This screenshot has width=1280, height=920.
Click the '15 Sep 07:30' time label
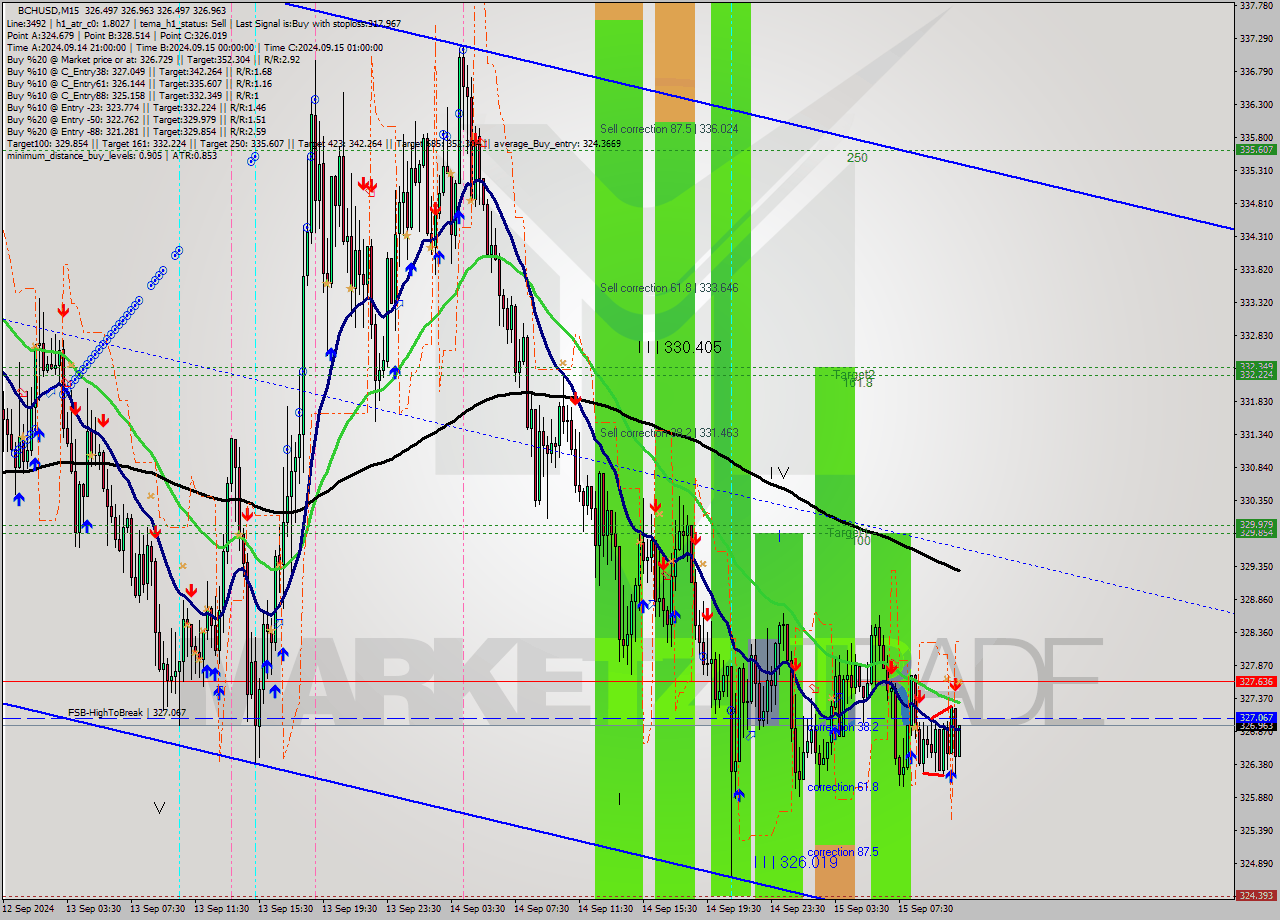(x=925, y=909)
